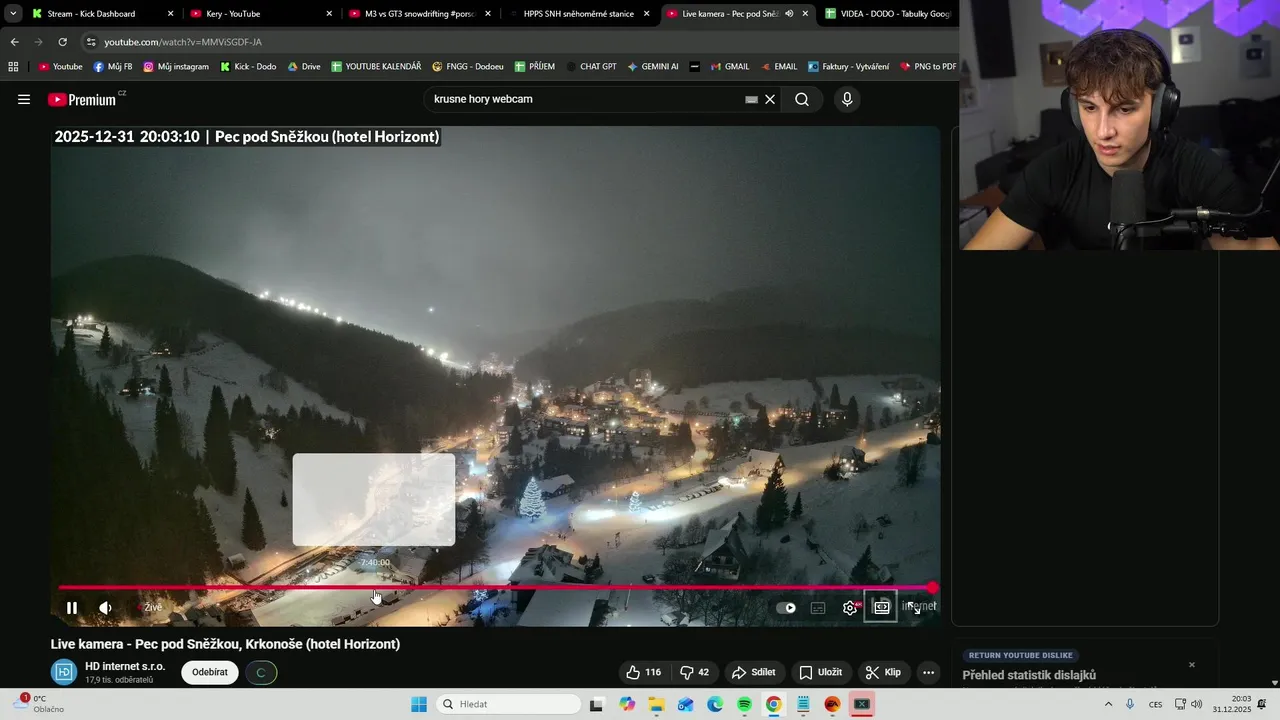
Task: Open more actions three-dot menu
Action: pos(928,672)
